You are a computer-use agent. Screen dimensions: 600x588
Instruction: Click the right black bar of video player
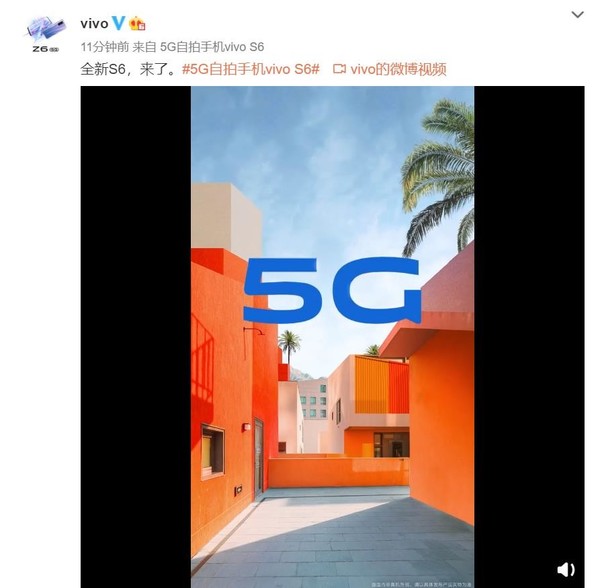coord(529,337)
